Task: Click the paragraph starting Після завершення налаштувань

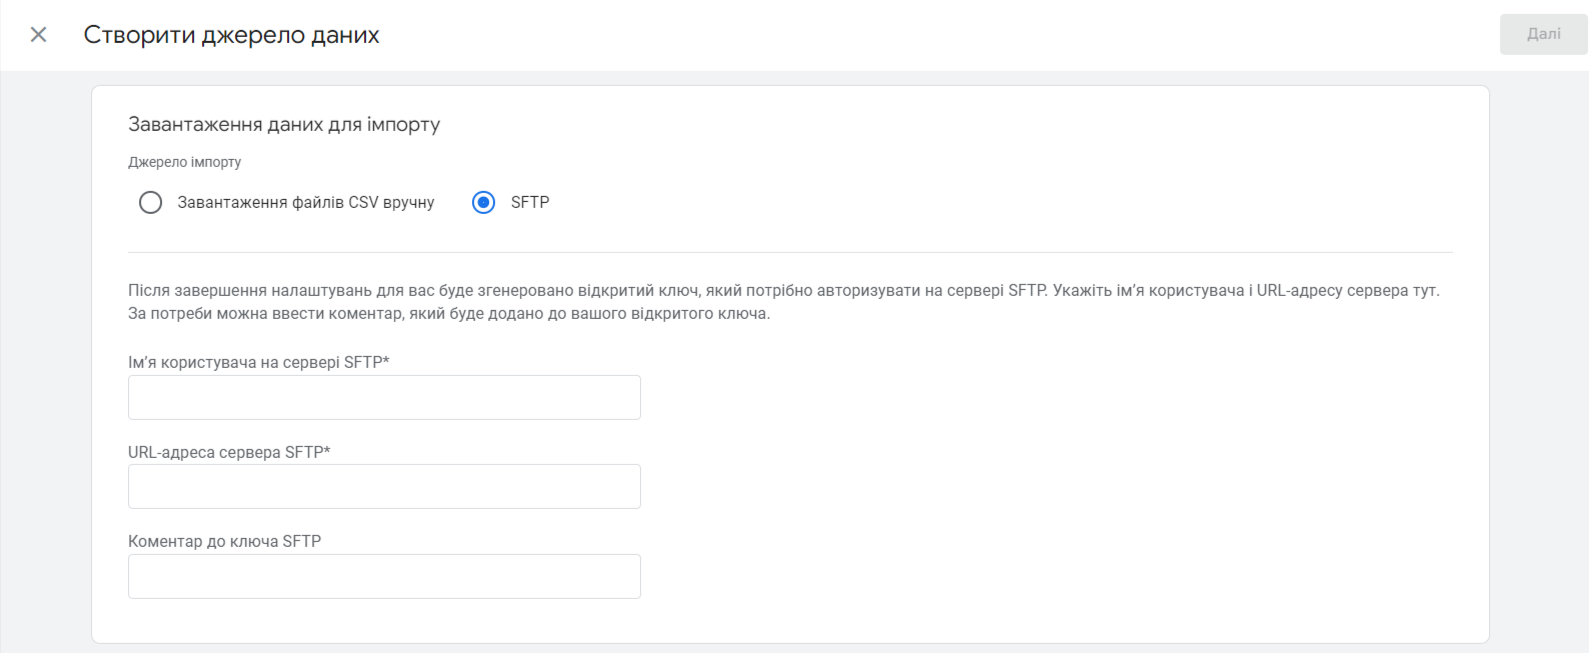Action: (784, 302)
